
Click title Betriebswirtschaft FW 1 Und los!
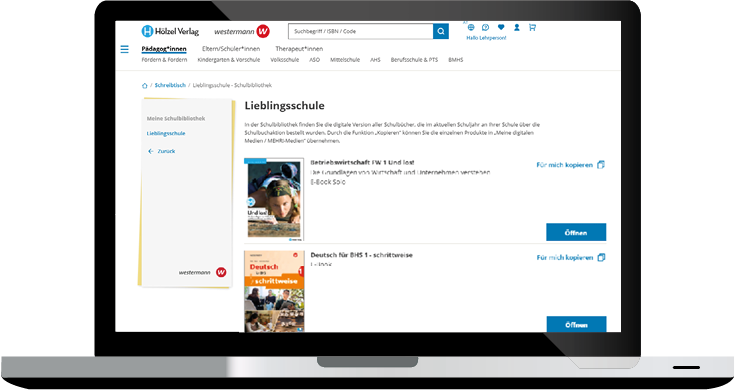[x=362, y=163]
